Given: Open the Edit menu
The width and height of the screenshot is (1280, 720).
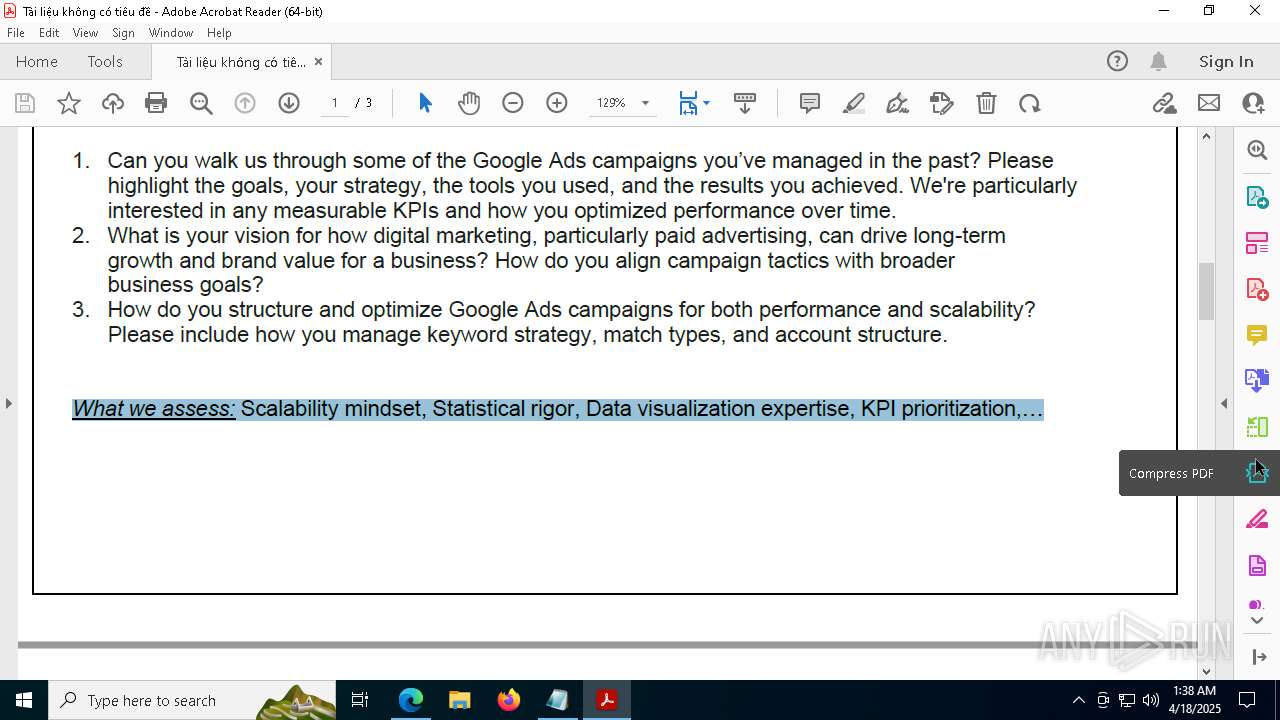Looking at the screenshot, I should point(49,33).
